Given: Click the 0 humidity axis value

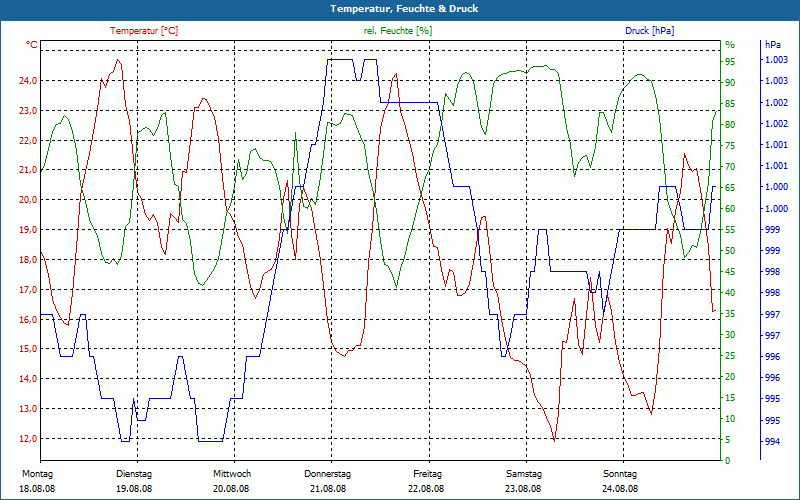Looking at the screenshot, I should pos(728,461).
